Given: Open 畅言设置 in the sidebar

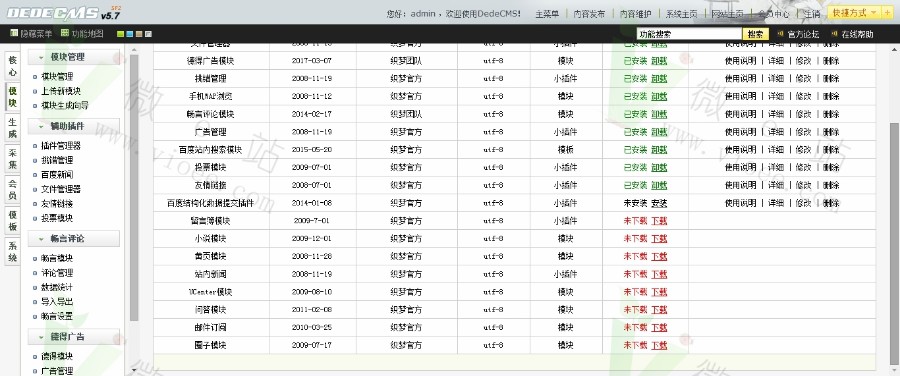Looking at the screenshot, I should click(57, 316).
